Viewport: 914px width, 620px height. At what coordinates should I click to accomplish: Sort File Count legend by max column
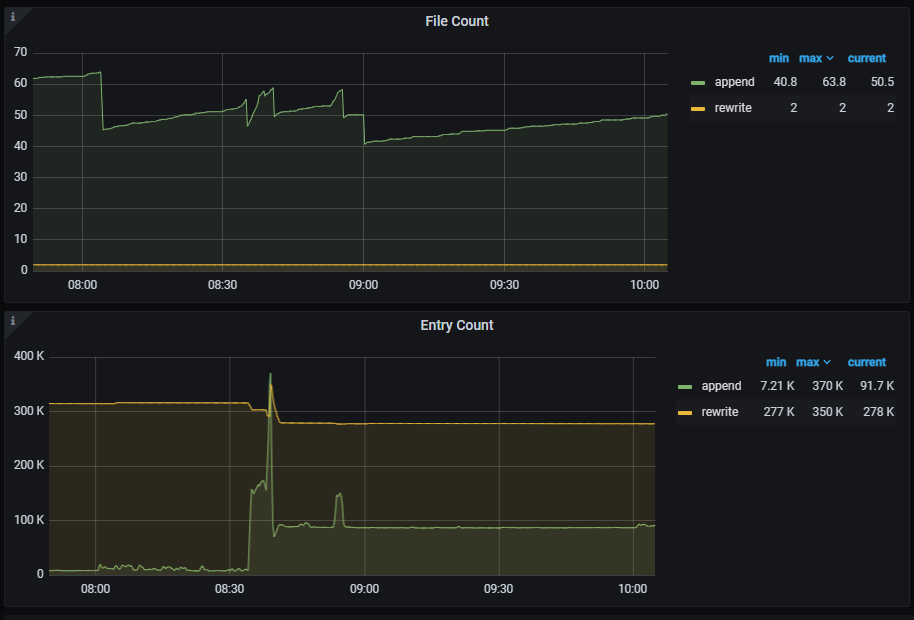point(810,58)
